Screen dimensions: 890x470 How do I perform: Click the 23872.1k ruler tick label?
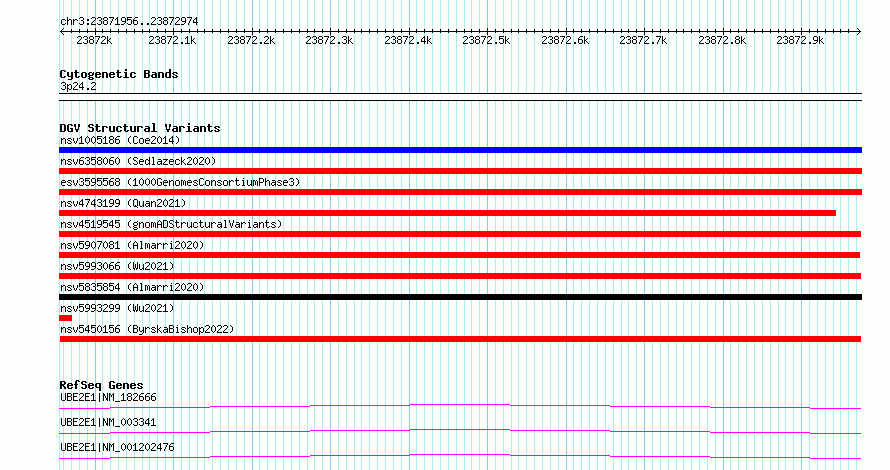click(173, 41)
